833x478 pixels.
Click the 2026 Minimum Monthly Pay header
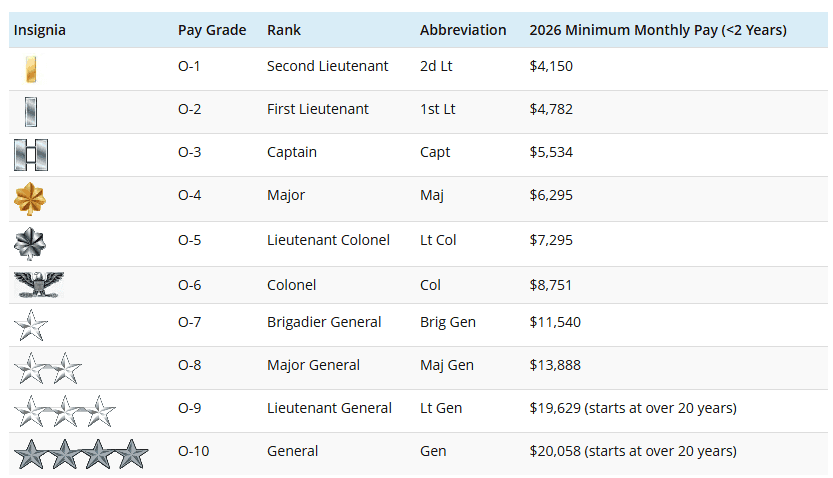[657, 30]
